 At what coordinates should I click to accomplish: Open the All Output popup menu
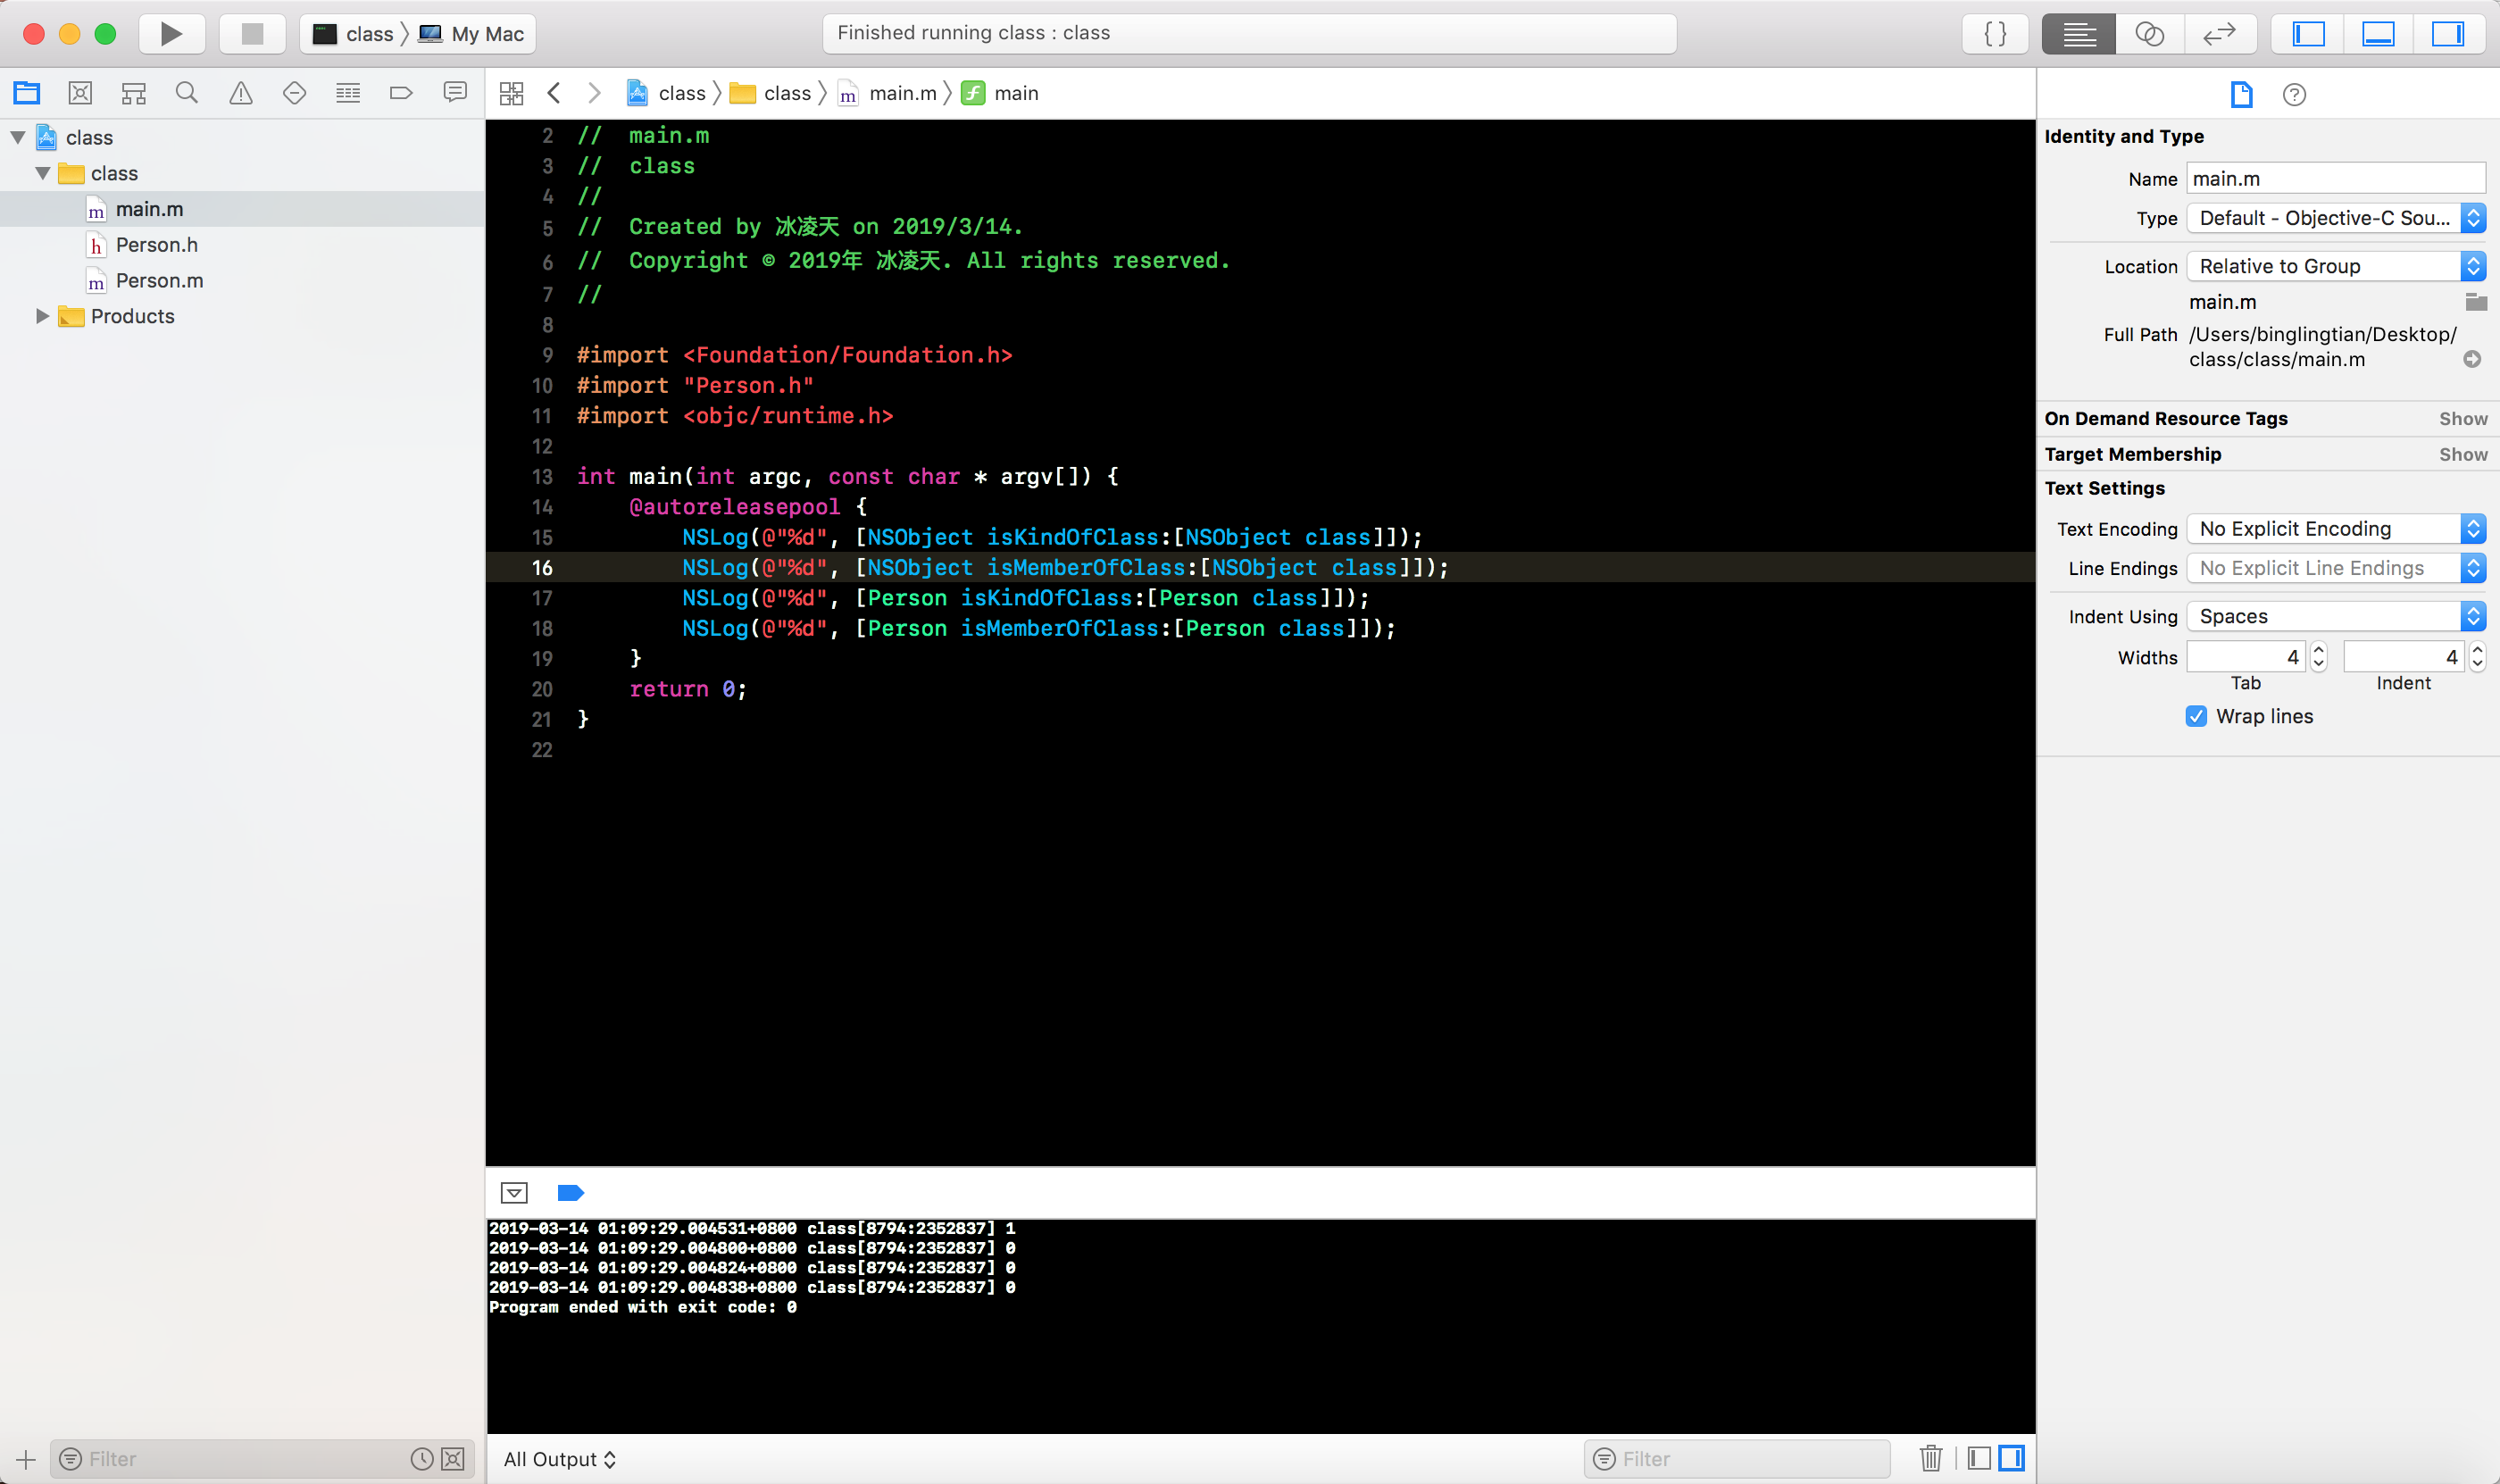560,1459
